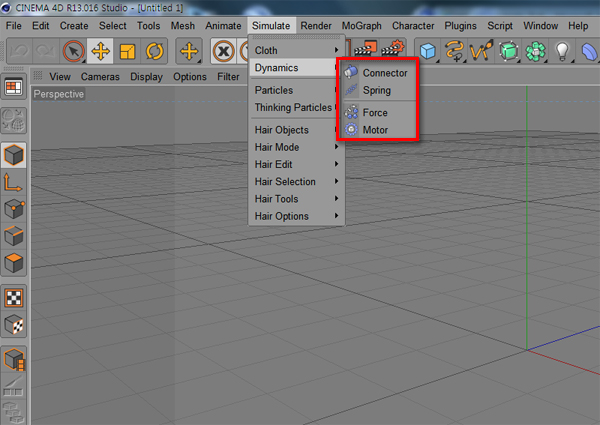
Task: Click the last used tool plus icon
Action: tap(189, 51)
